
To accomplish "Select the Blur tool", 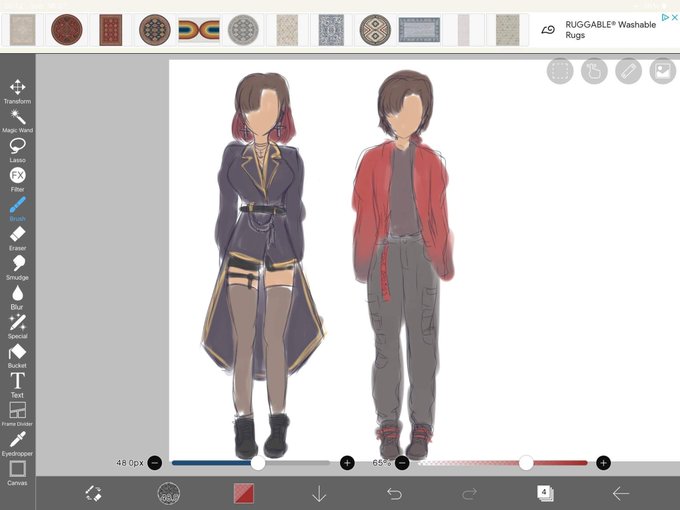I will [17, 297].
